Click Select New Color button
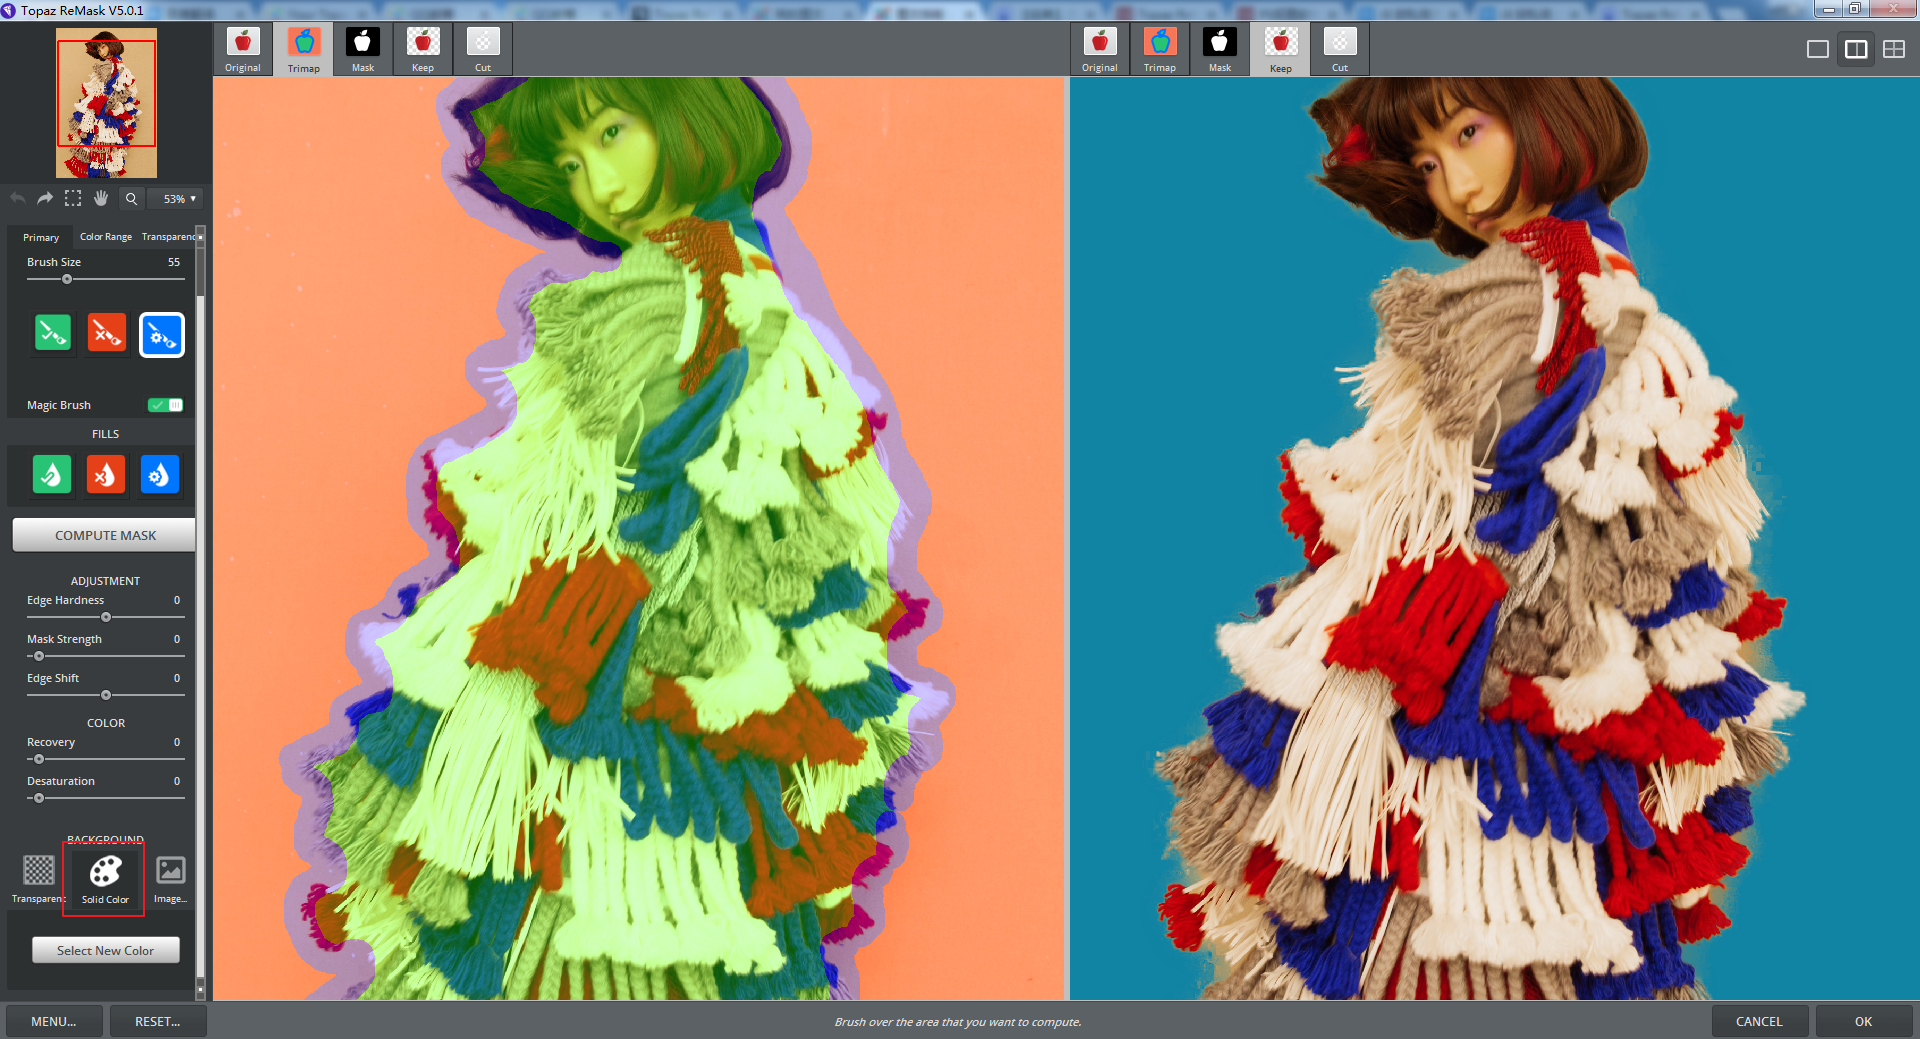This screenshot has height=1039, width=1920. tap(105, 950)
